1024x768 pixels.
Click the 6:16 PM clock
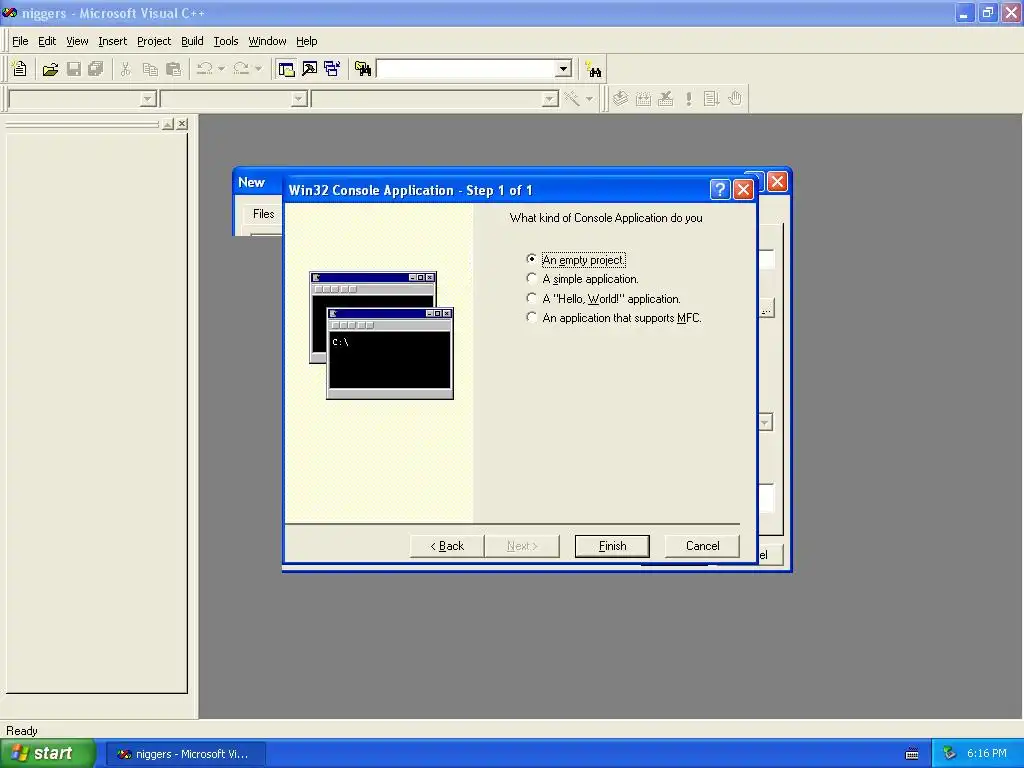(x=987, y=754)
